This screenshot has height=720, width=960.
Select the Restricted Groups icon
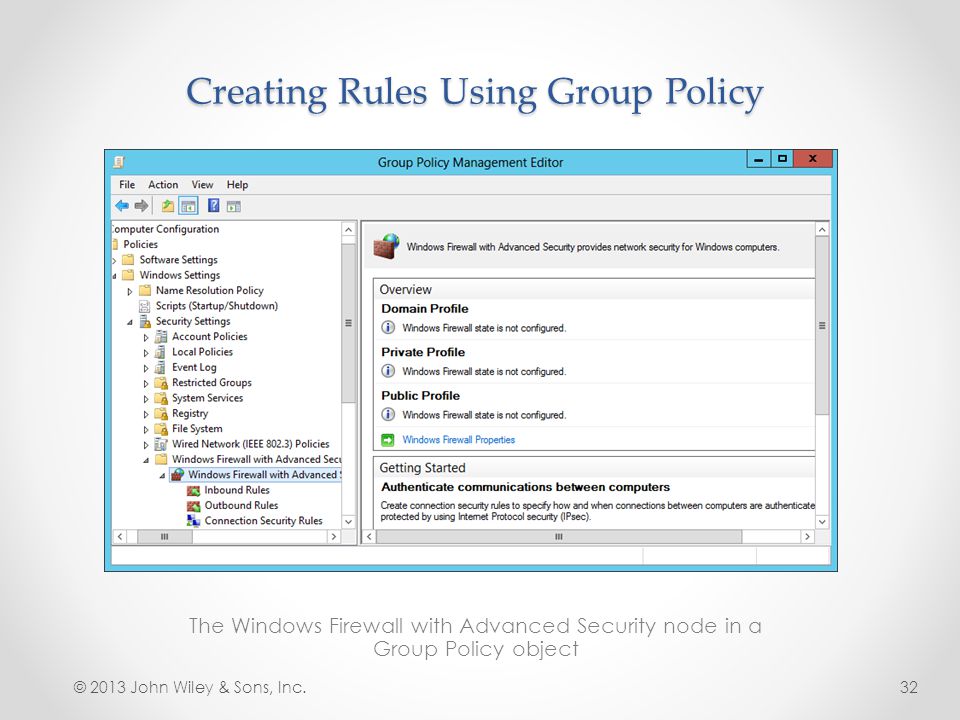(x=161, y=383)
